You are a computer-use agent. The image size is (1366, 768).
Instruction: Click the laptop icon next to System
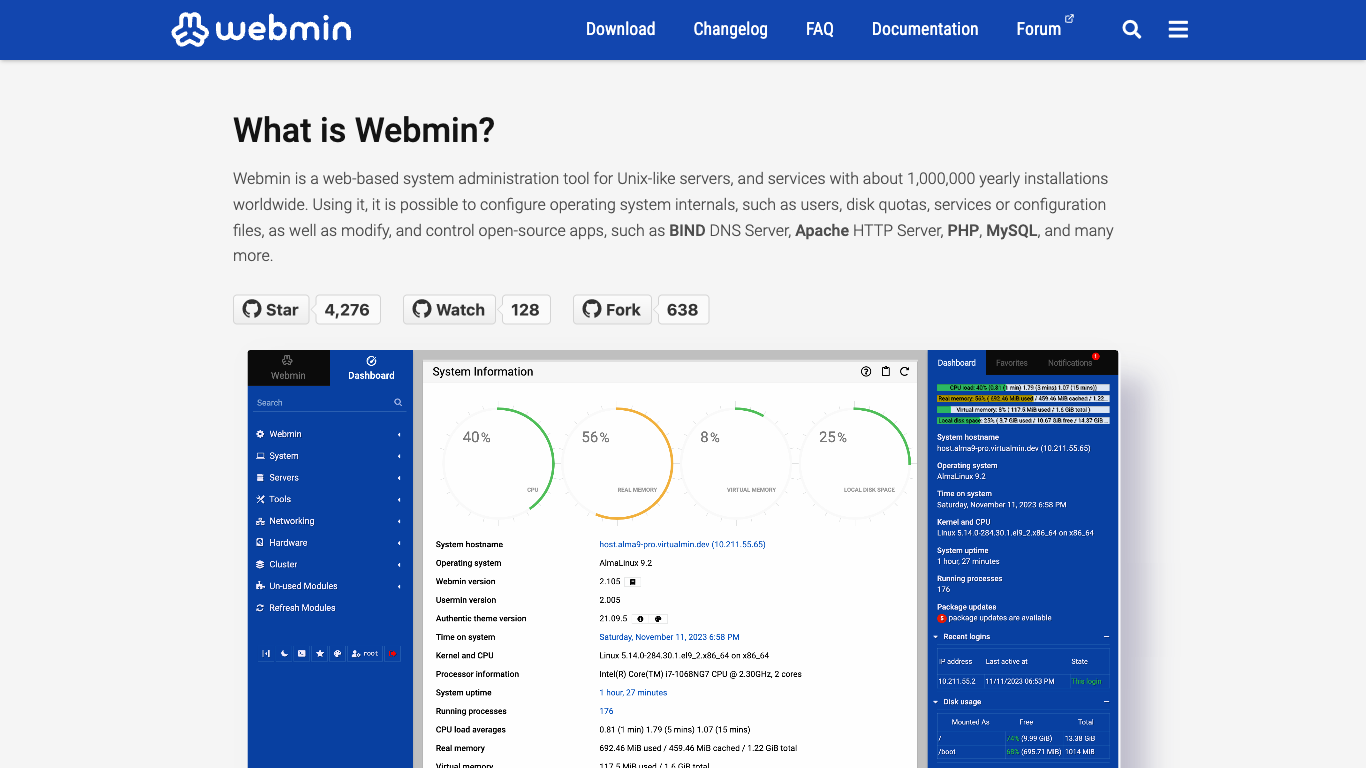(x=260, y=456)
